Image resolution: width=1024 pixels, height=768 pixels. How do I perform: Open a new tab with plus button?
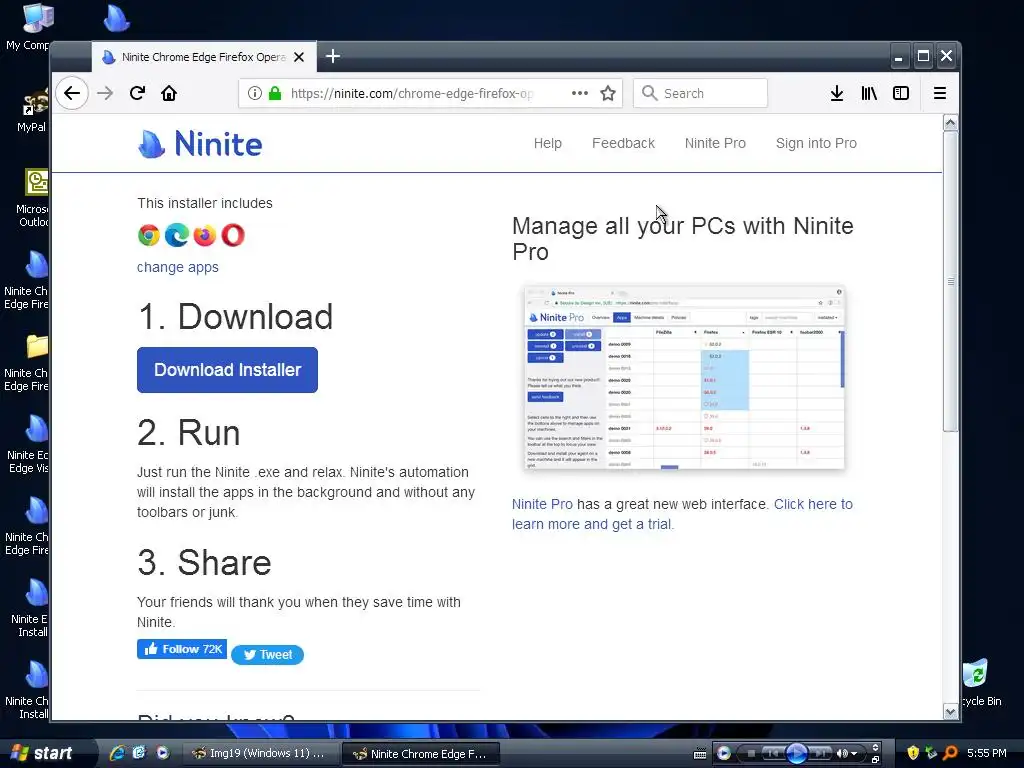click(333, 57)
